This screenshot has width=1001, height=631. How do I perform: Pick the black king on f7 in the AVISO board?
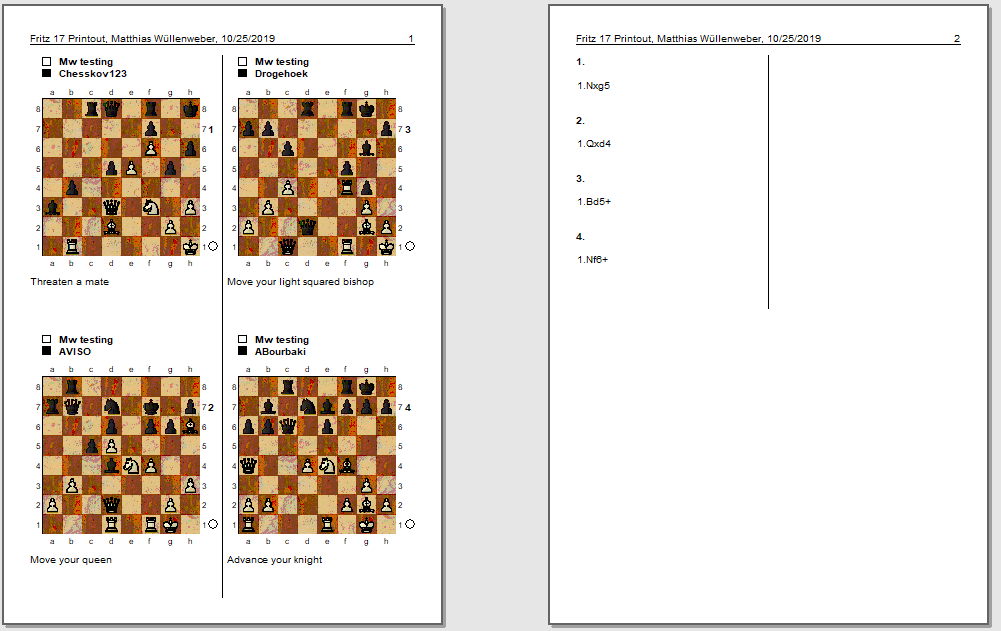150,407
